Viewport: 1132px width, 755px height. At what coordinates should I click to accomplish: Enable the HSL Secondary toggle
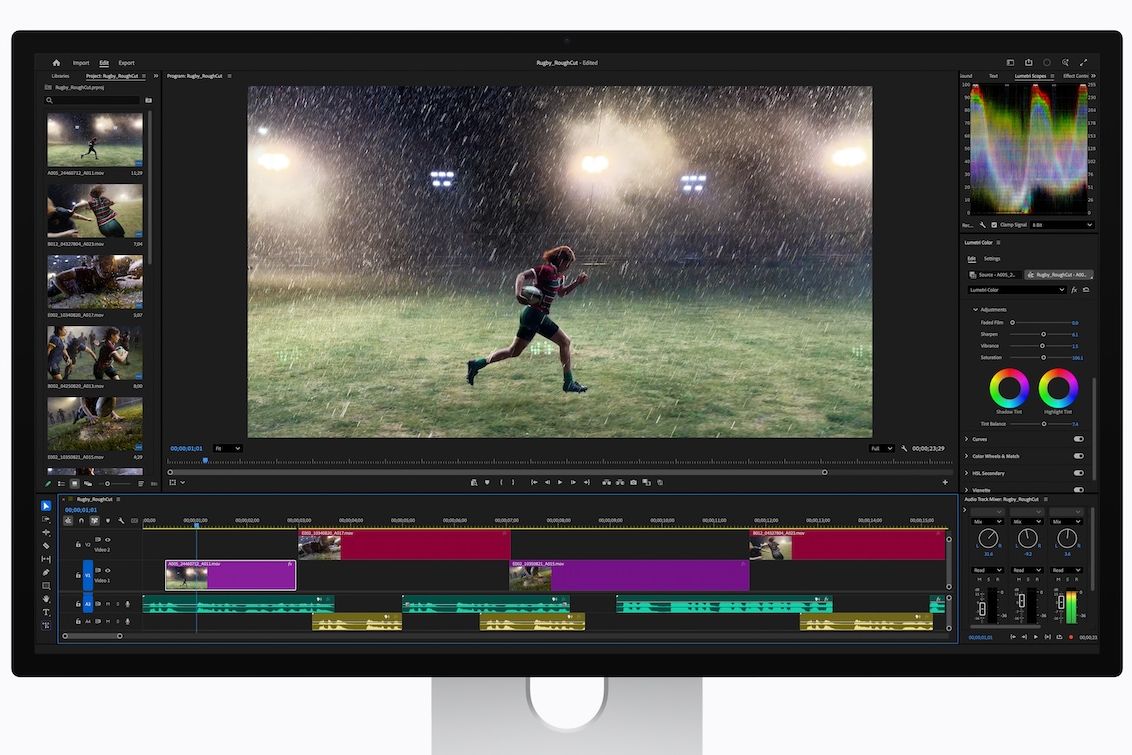tap(1078, 473)
